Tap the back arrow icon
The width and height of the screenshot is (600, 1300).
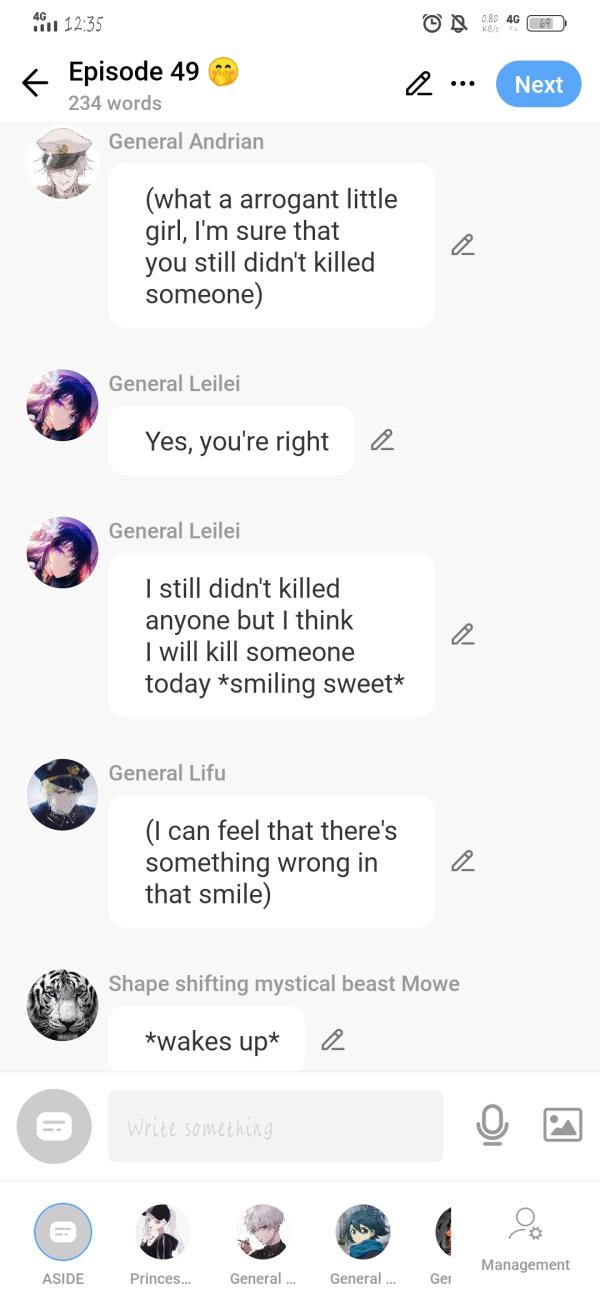pyautogui.click(x=35, y=84)
